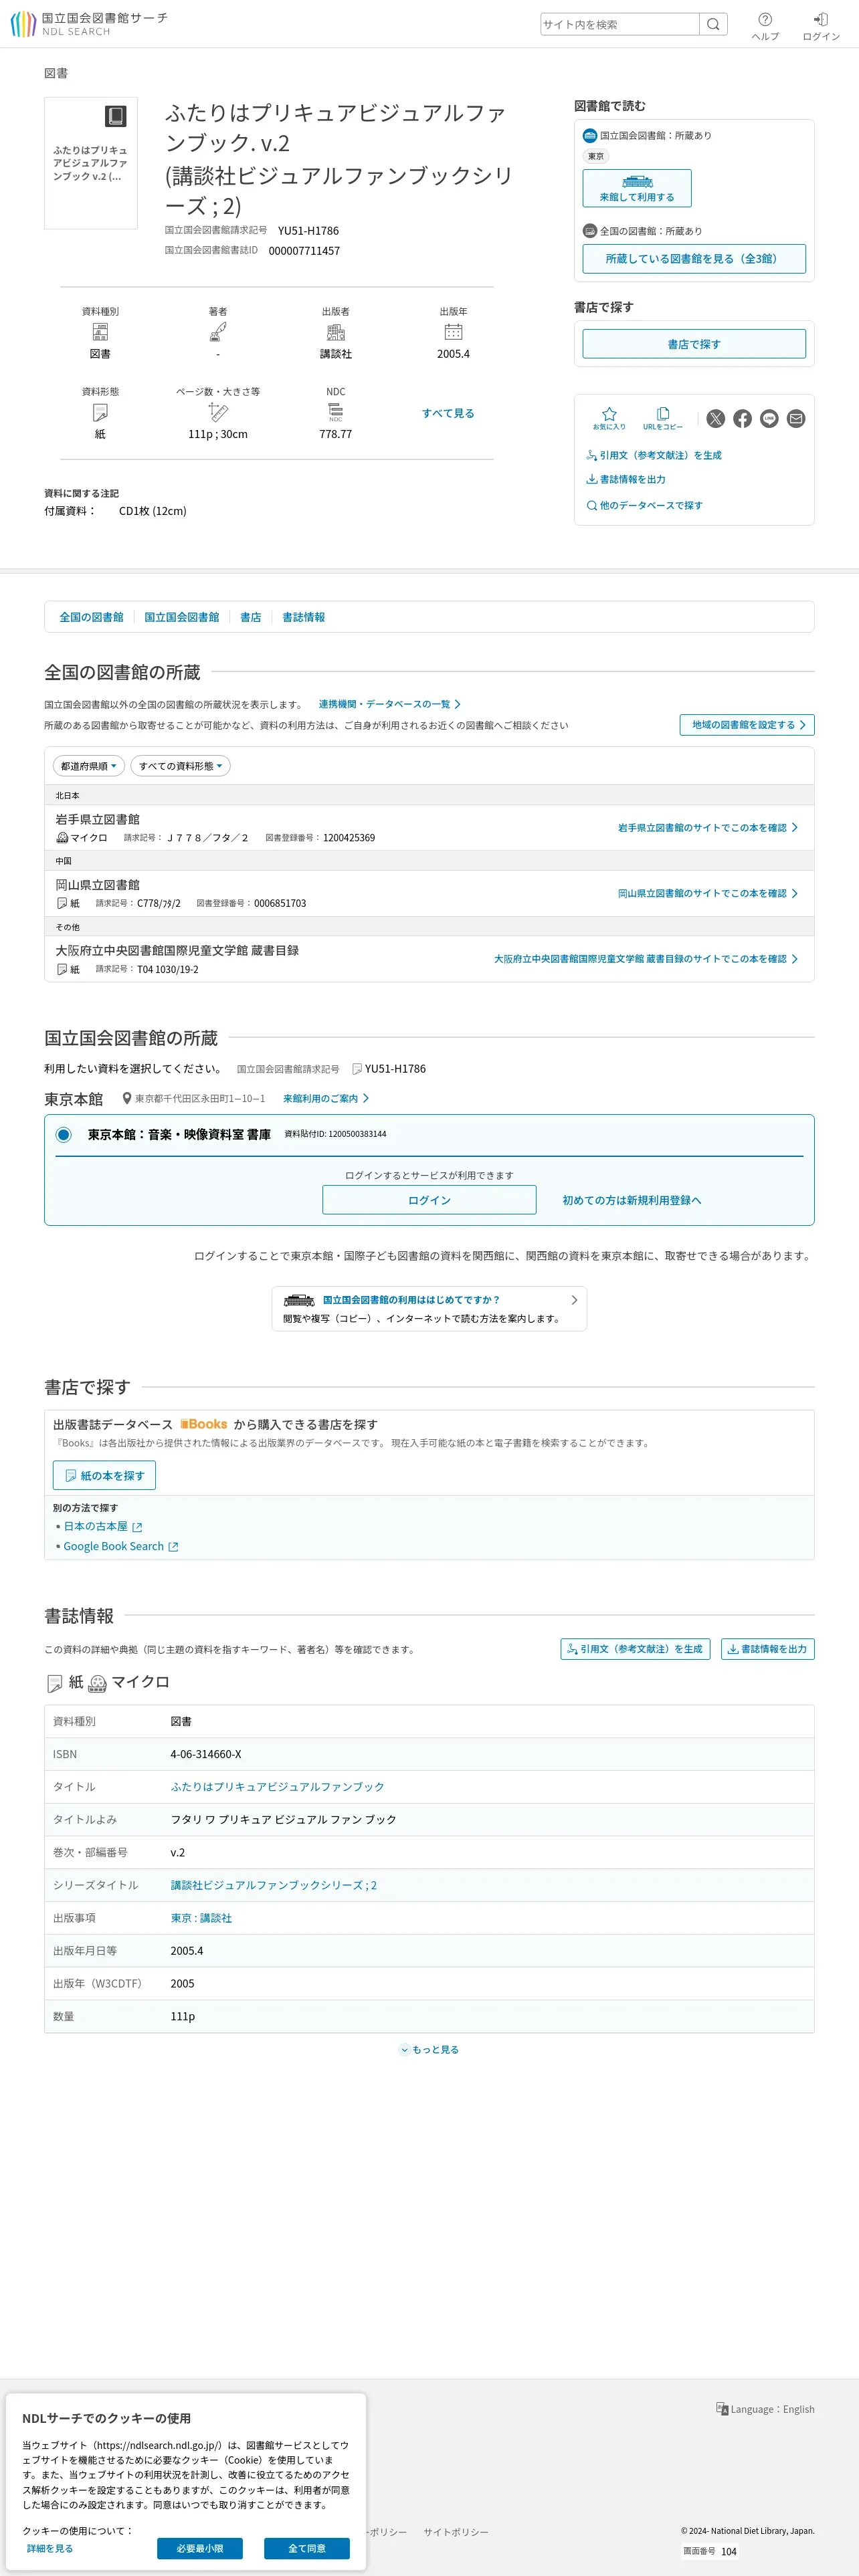The image size is (859, 2576).
Task: Expand すべて見る in the summary section
Action: 448,413
